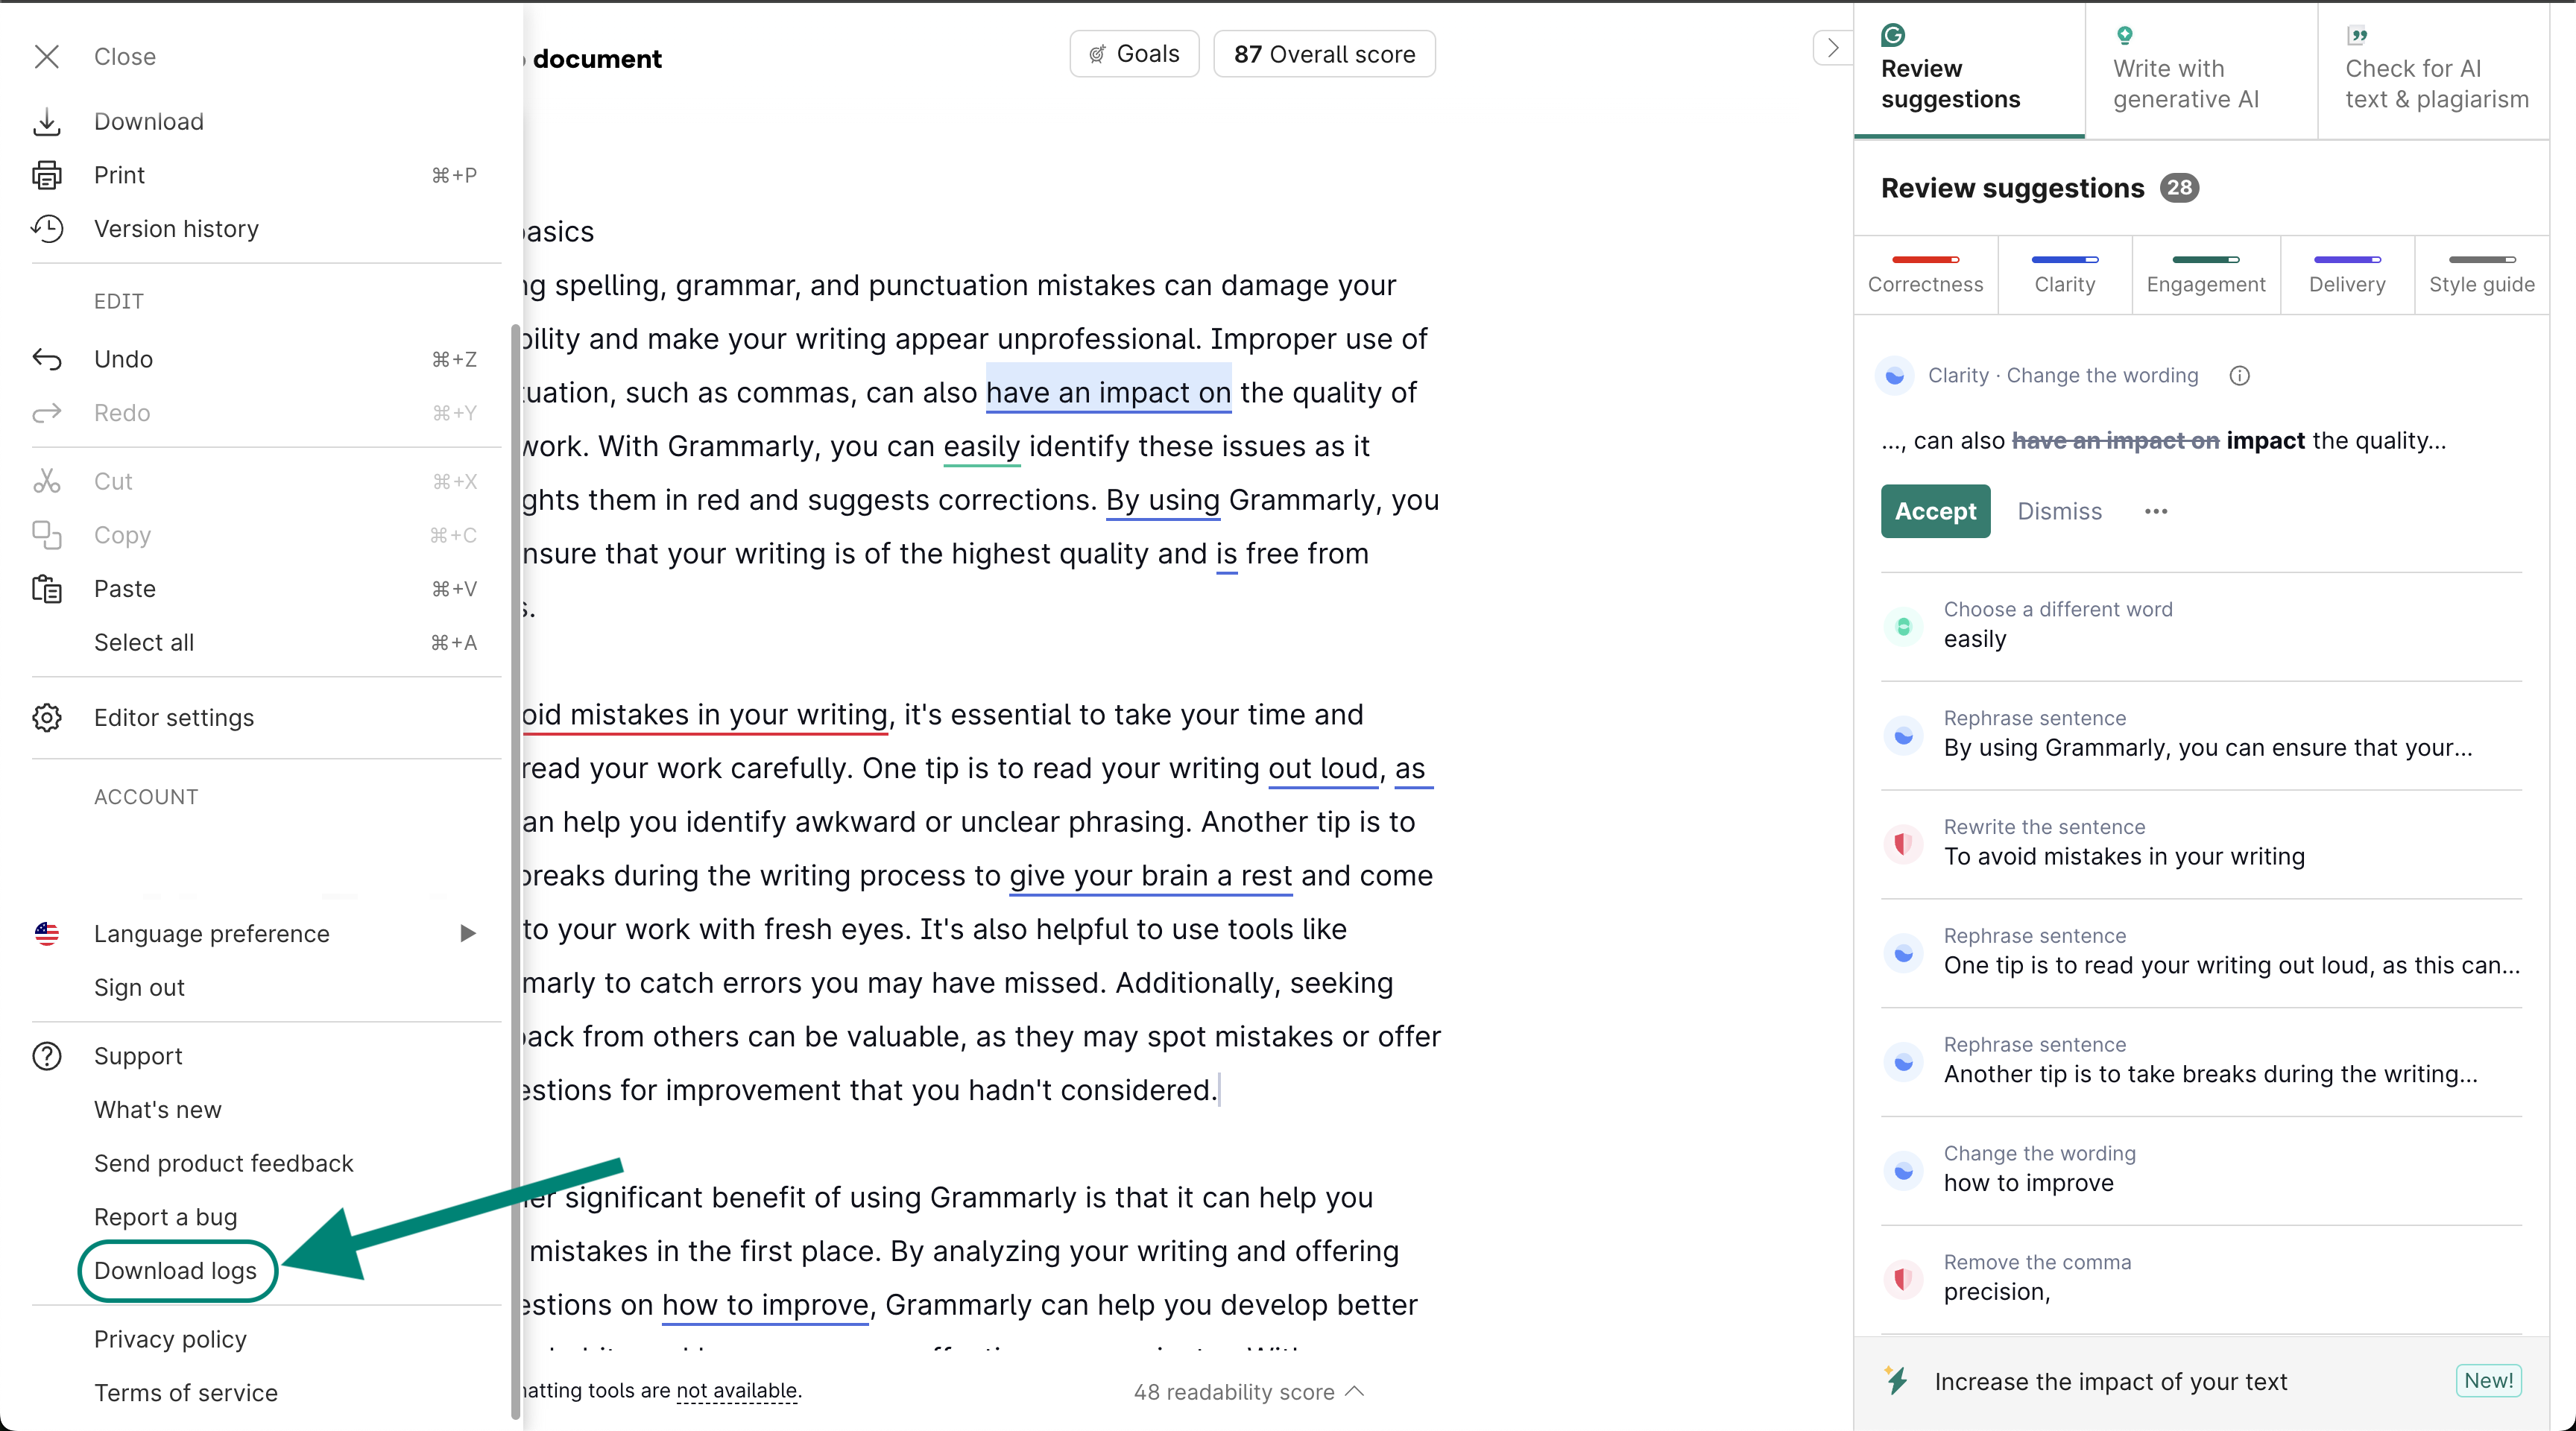The image size is (2576, 1431).
Task: Open the three-dot more options menu
Action: point(2155,511)
